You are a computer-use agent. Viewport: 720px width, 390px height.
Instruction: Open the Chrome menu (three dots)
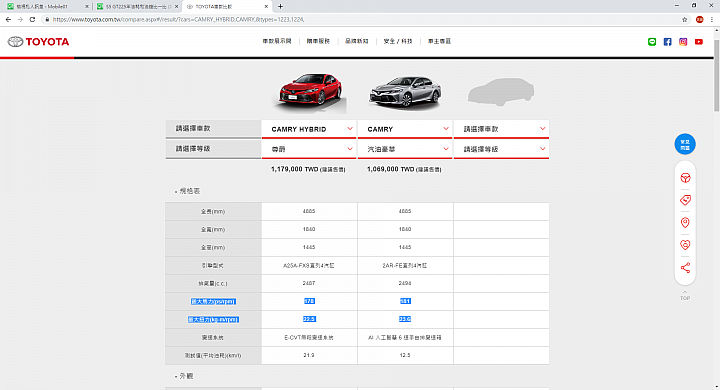(712, 19)
